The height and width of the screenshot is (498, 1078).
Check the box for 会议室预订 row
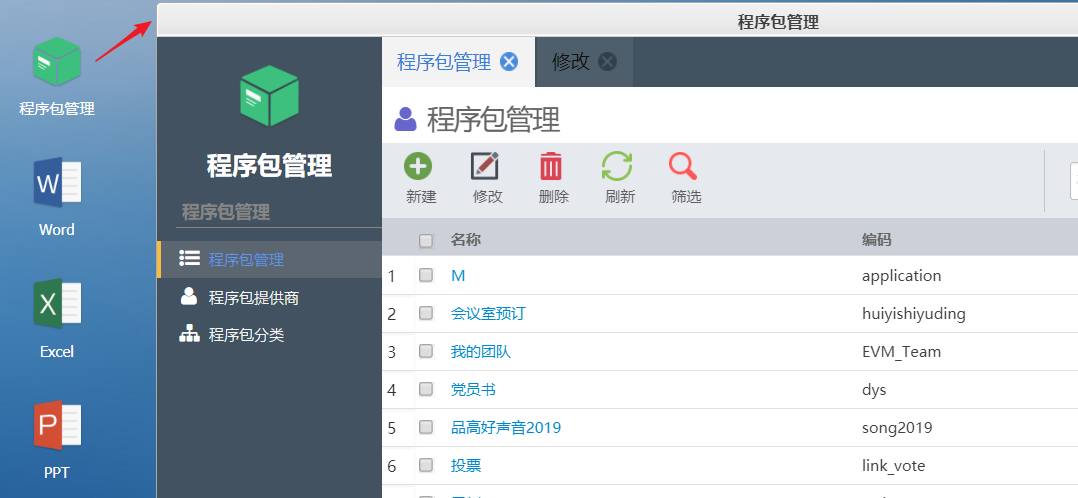coord(426,313)
